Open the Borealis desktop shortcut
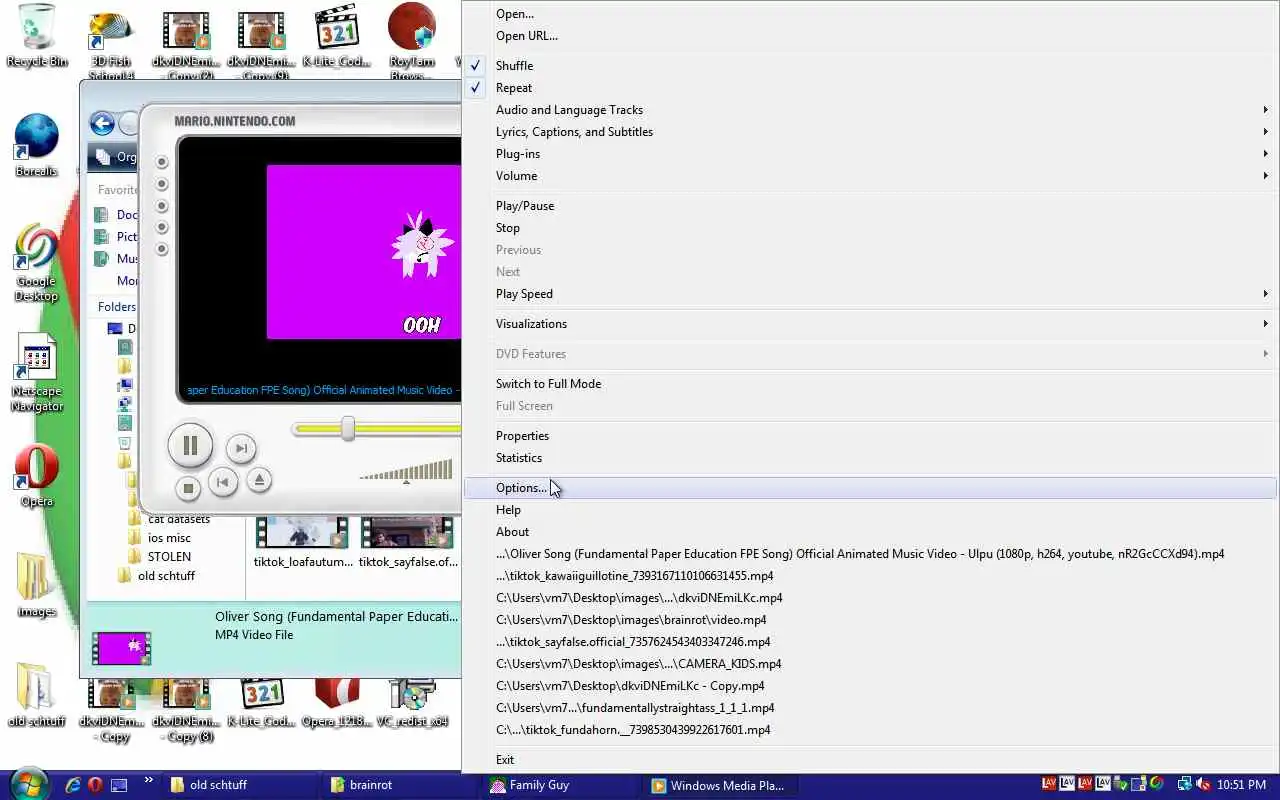 click(x=37, y=145)
